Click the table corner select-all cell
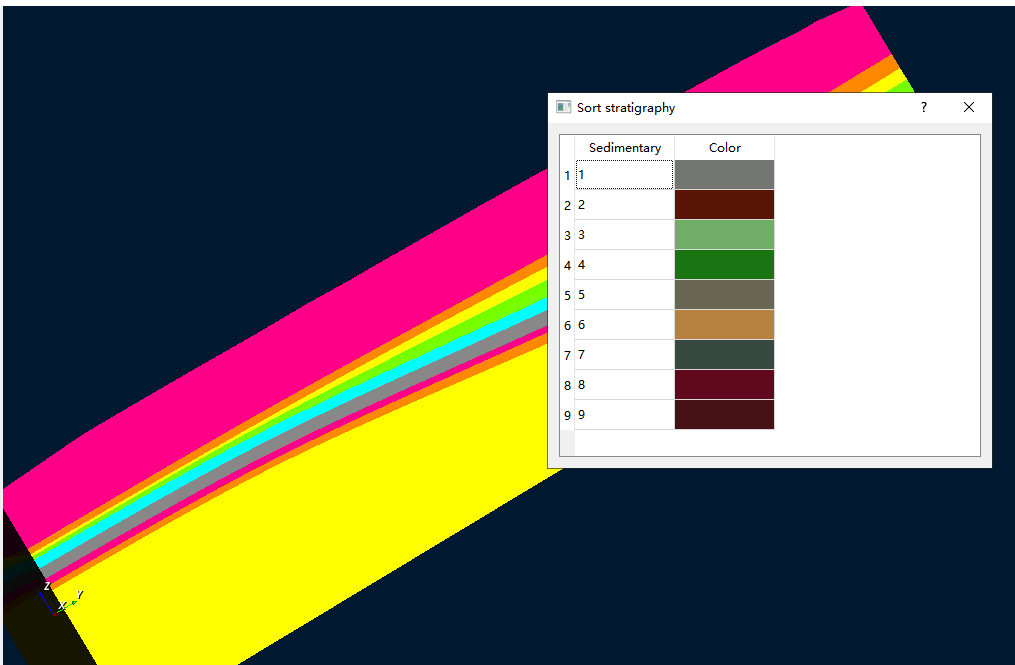The width and height of the screenshot is (1015, 665). coord(567,147)
